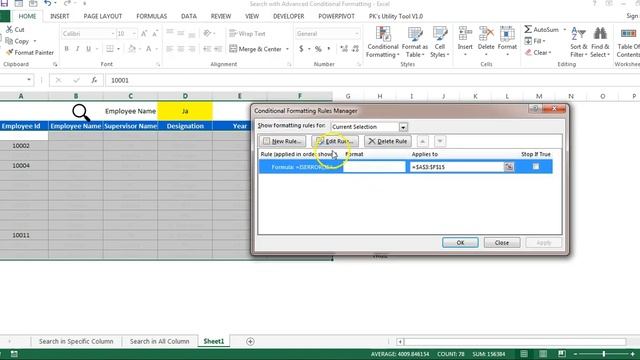Image resolution: width=640 pixels, height=360 pixels.
Task: Apply Accounting Number Format dollar icon
Action: 301,49
